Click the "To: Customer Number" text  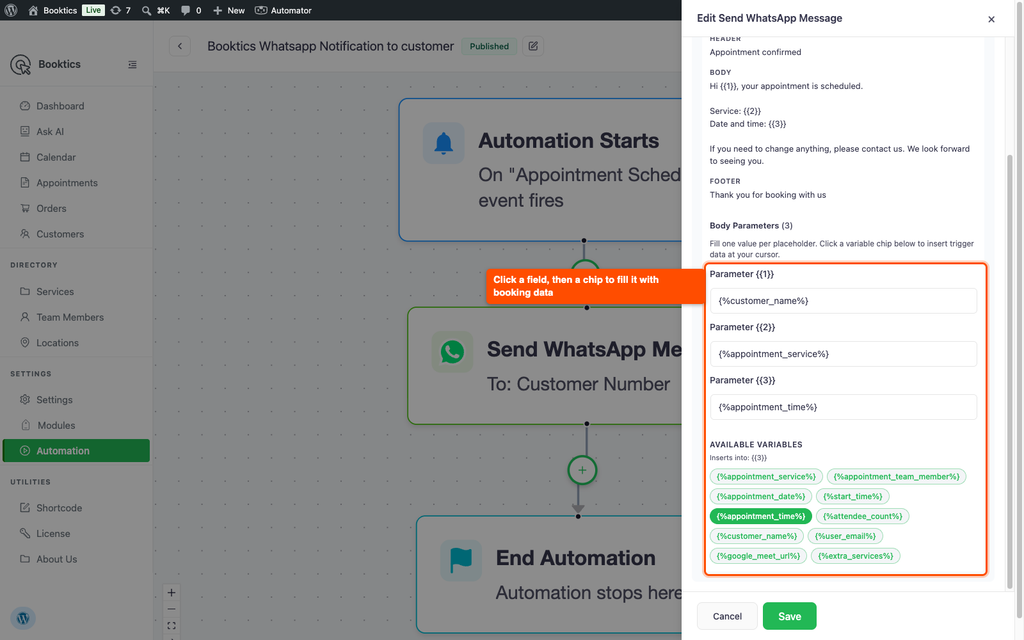pyautogui.click(x=578, y=384)
